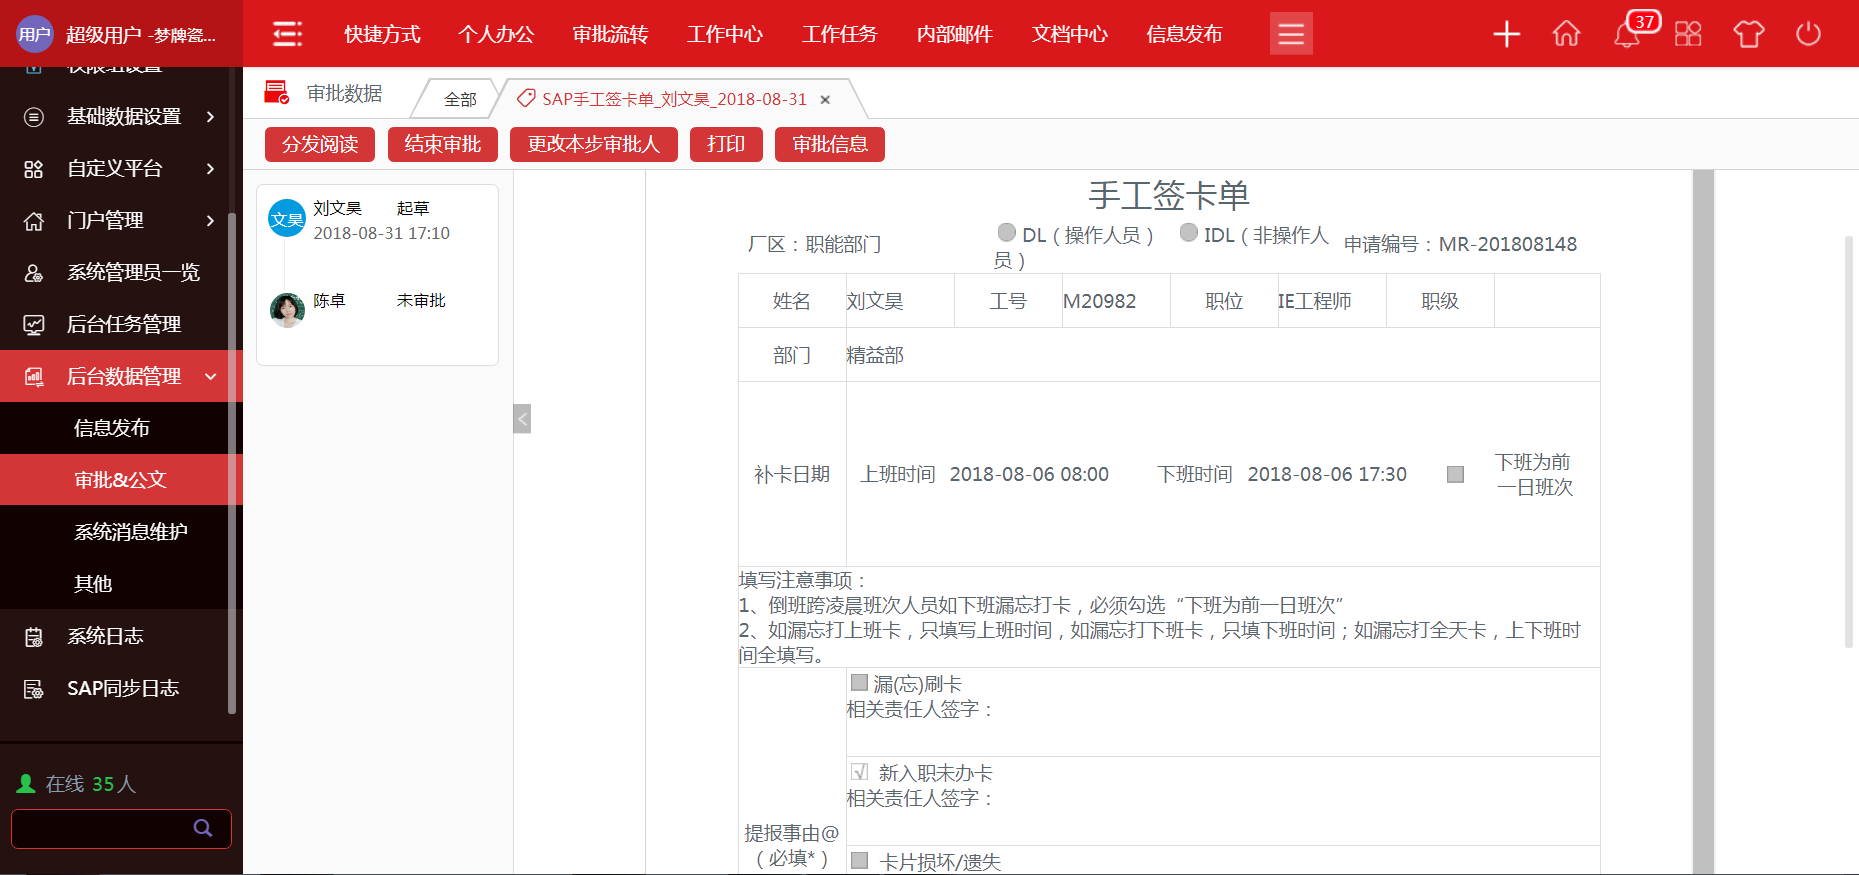Click the 门户管理 home icon in sidebar

coord(34,221)
